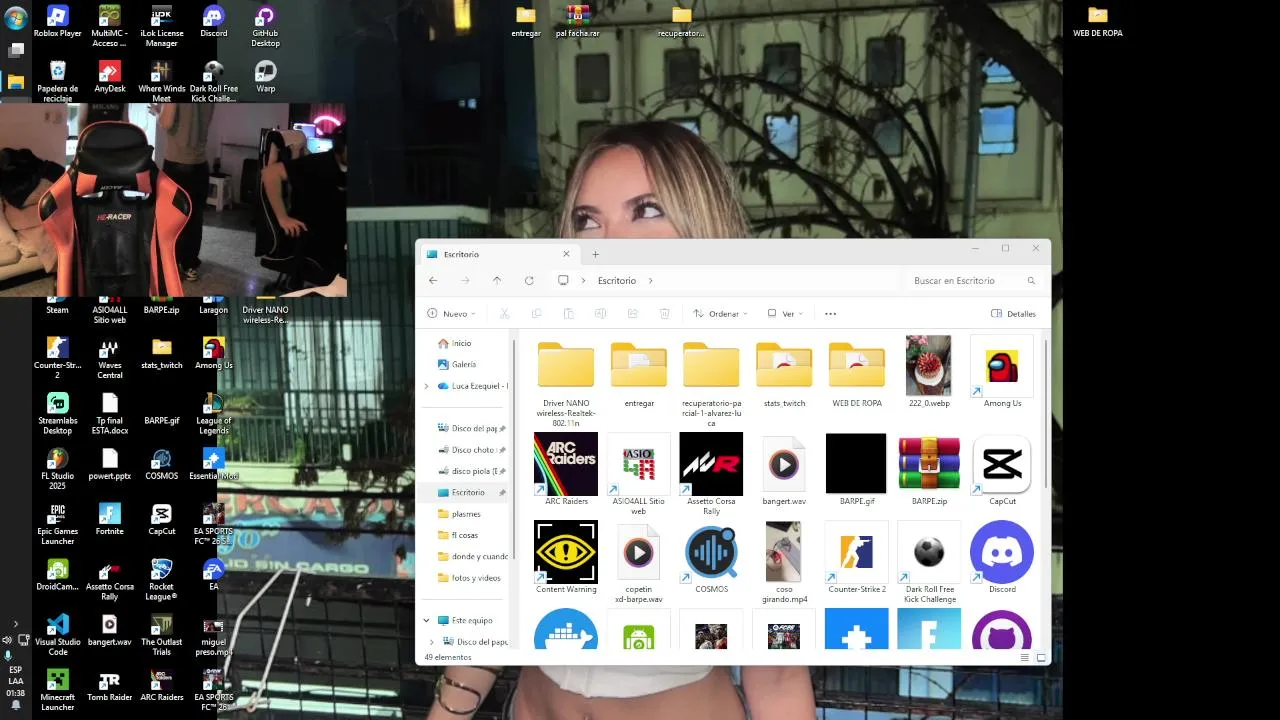Select League of Legends desktop icon
This screenshot has width=1280, height=720.
pos(213,413)
